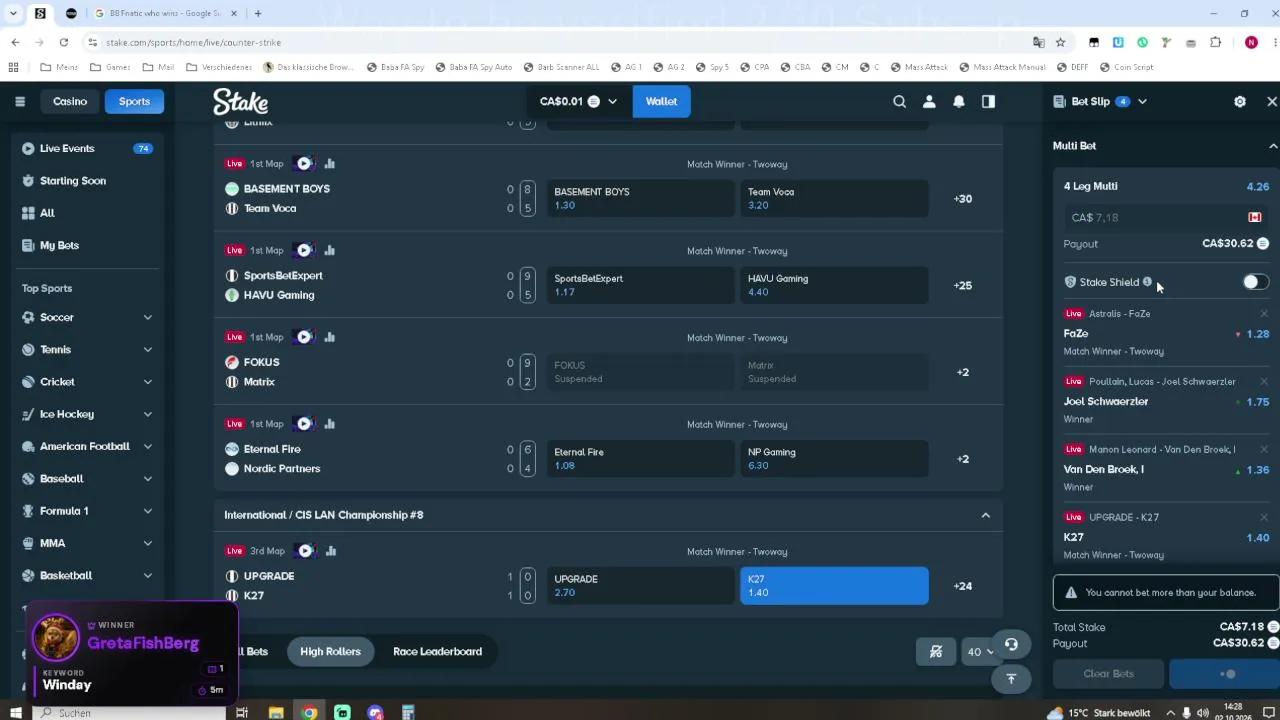Open the CA$0.01 balance currency dropdown

coord(578,101)
